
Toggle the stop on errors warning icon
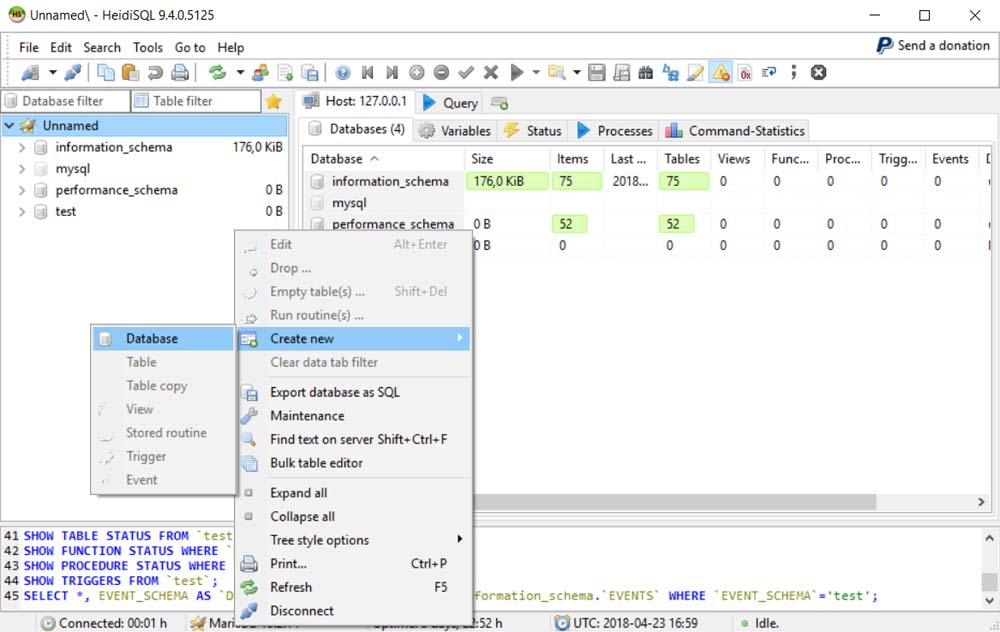720,73
